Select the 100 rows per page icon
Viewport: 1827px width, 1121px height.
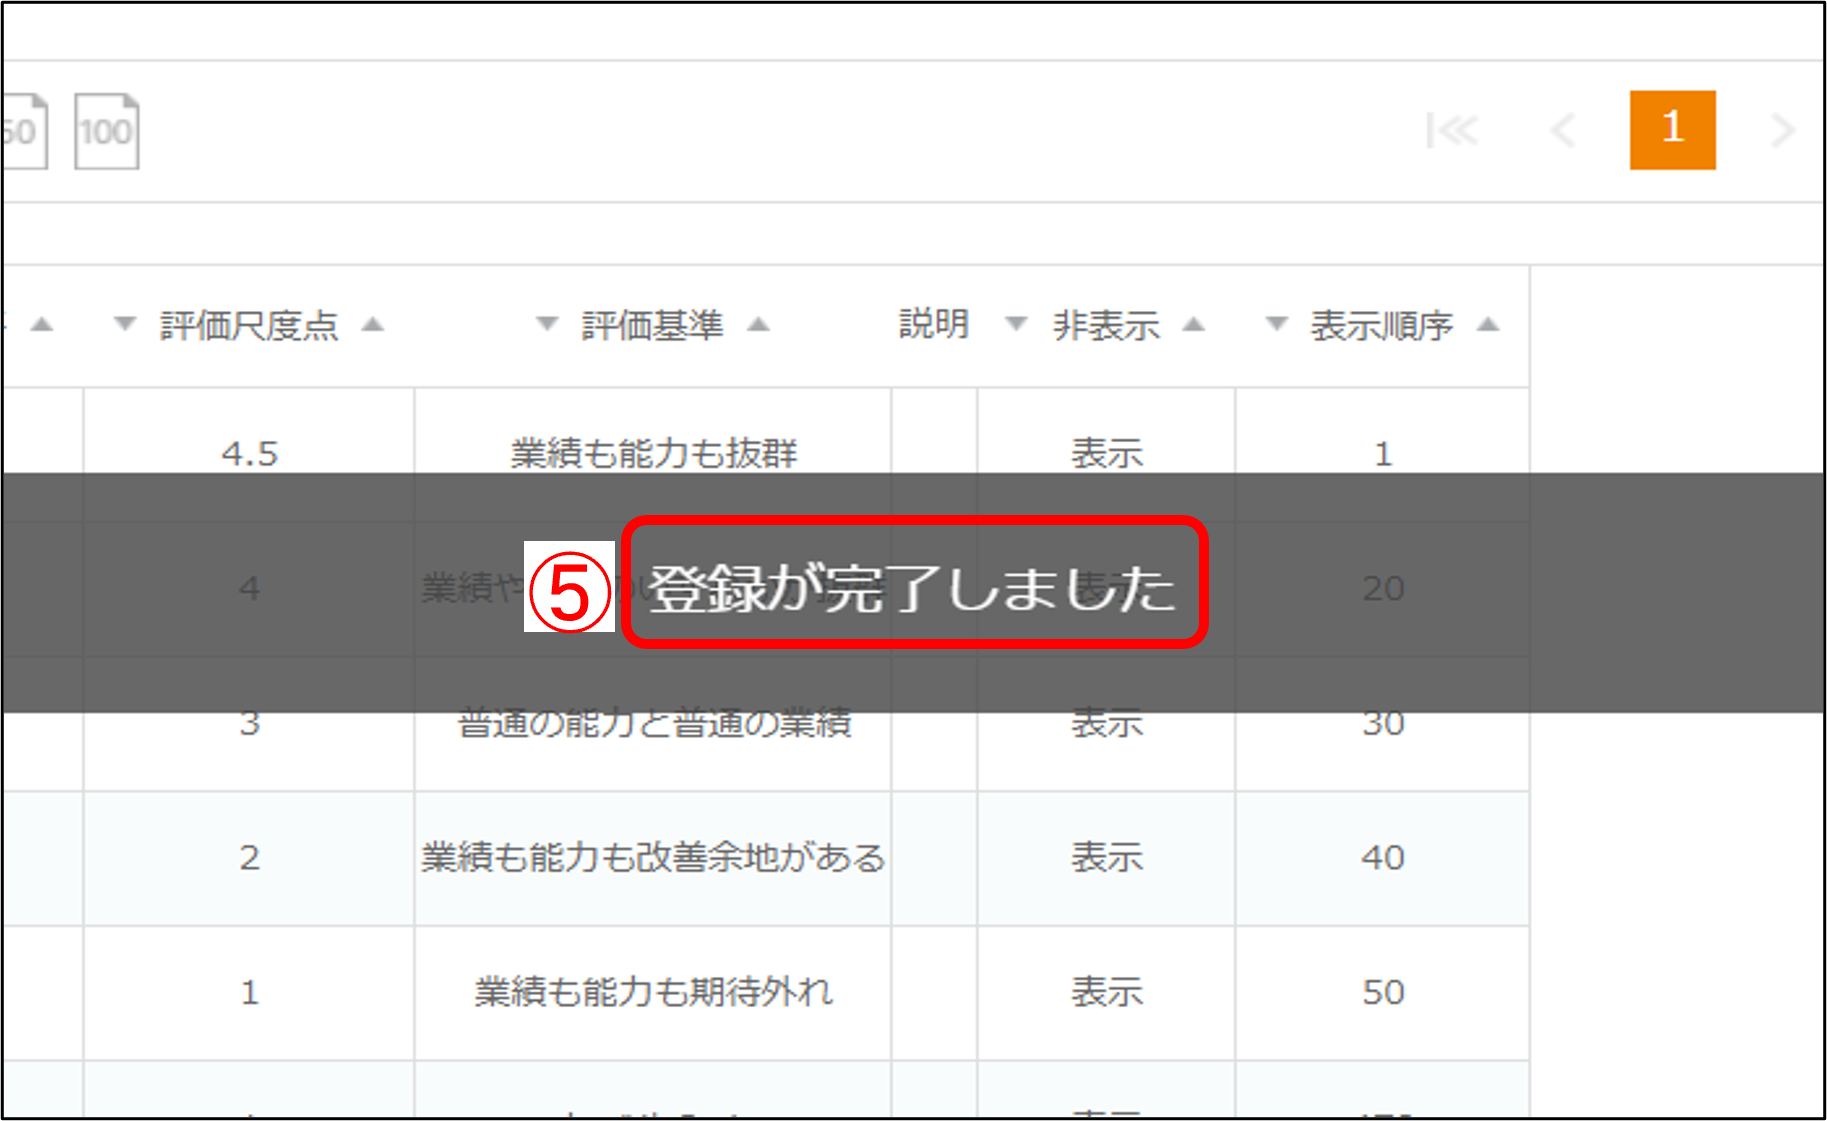coord(106,131)
